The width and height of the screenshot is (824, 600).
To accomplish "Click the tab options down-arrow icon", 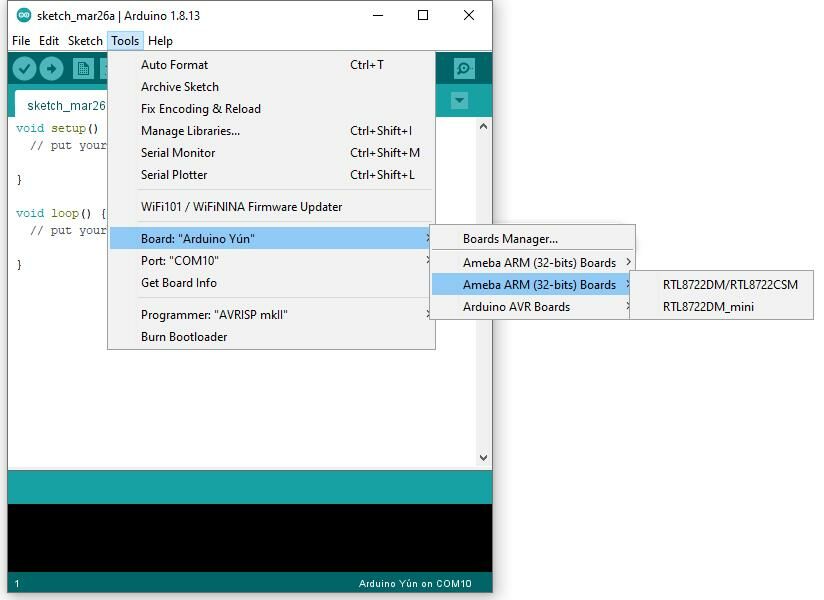I will click(459, 101).
